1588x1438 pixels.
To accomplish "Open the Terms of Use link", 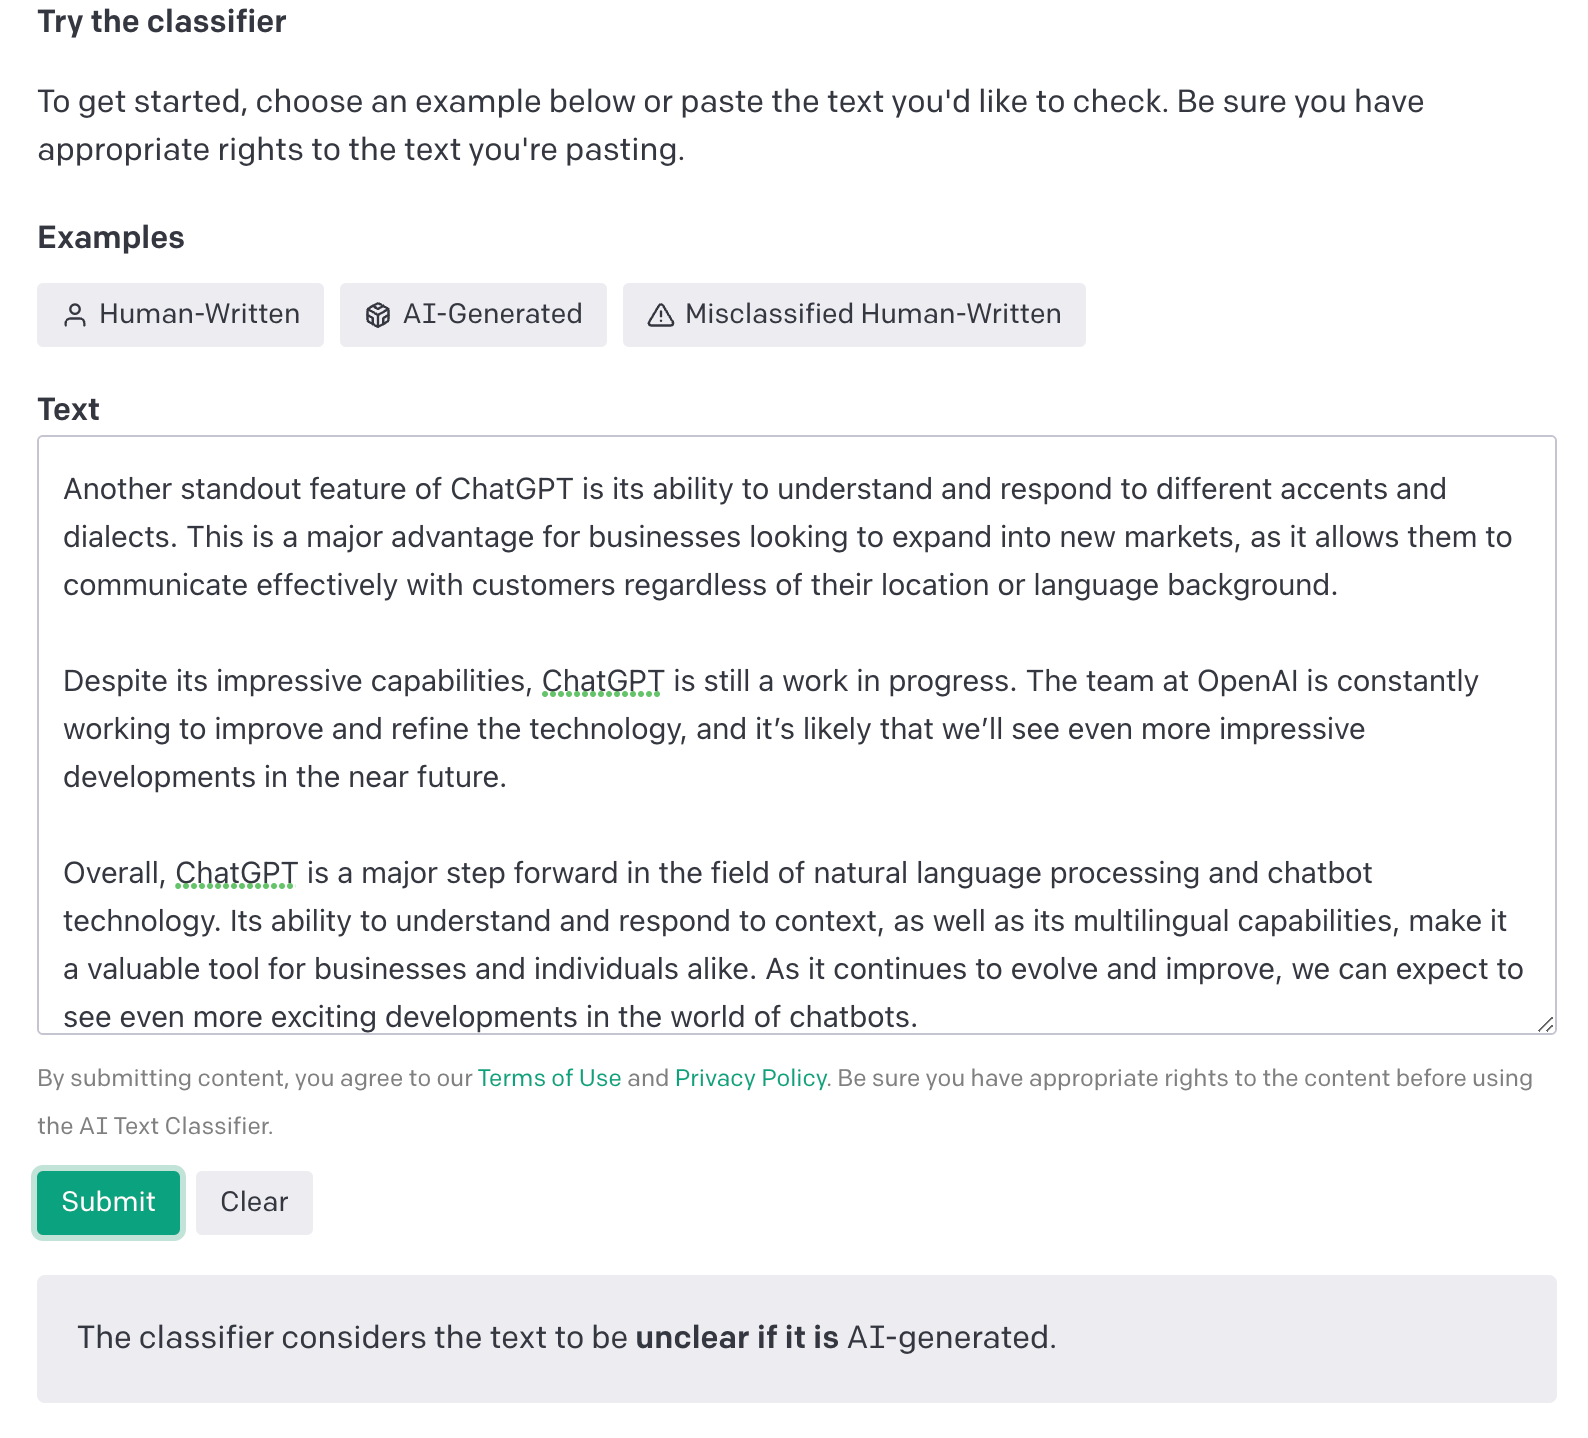I will [x=549, y=1078].
